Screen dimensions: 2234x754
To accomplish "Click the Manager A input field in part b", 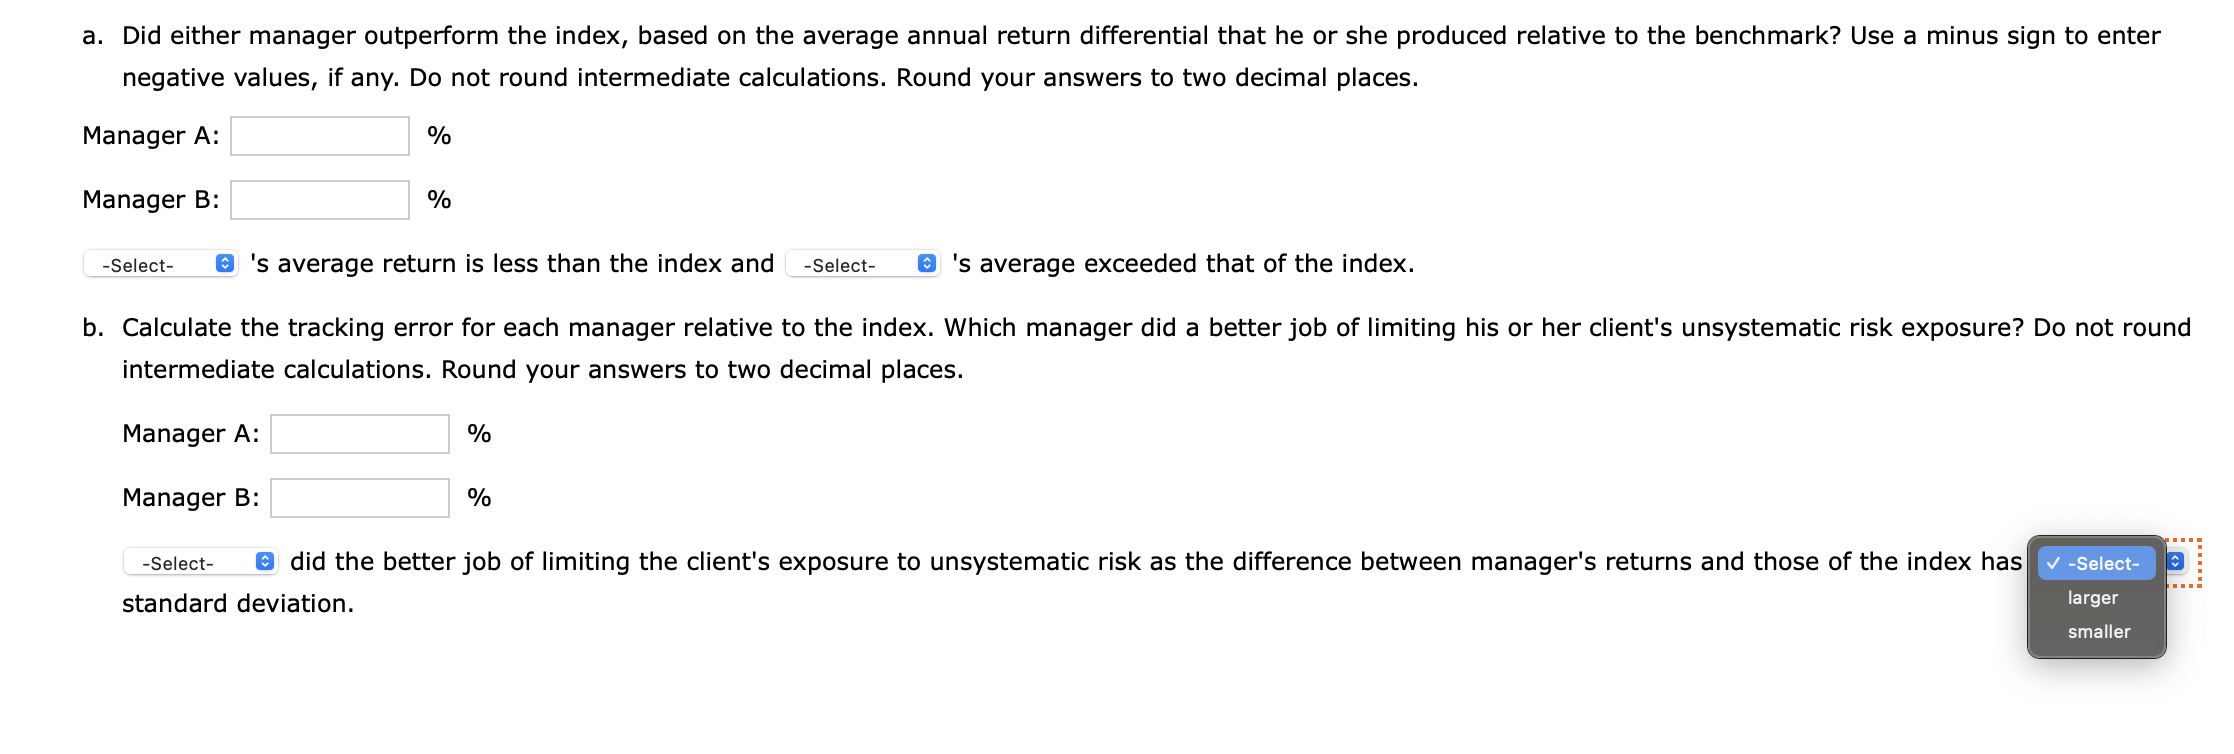I will pos(358,433).
